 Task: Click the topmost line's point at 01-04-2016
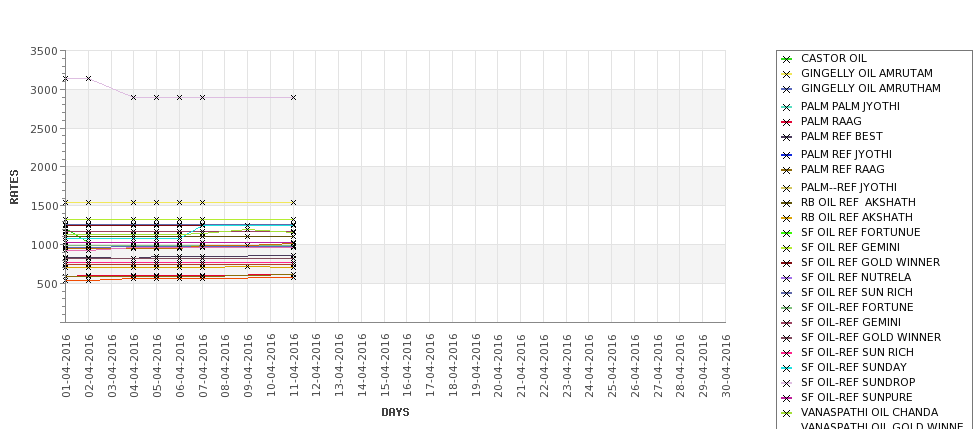(65, 79)
